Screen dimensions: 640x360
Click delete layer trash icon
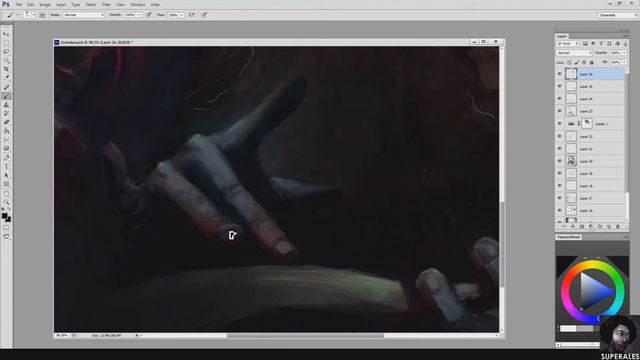(618, 226)
